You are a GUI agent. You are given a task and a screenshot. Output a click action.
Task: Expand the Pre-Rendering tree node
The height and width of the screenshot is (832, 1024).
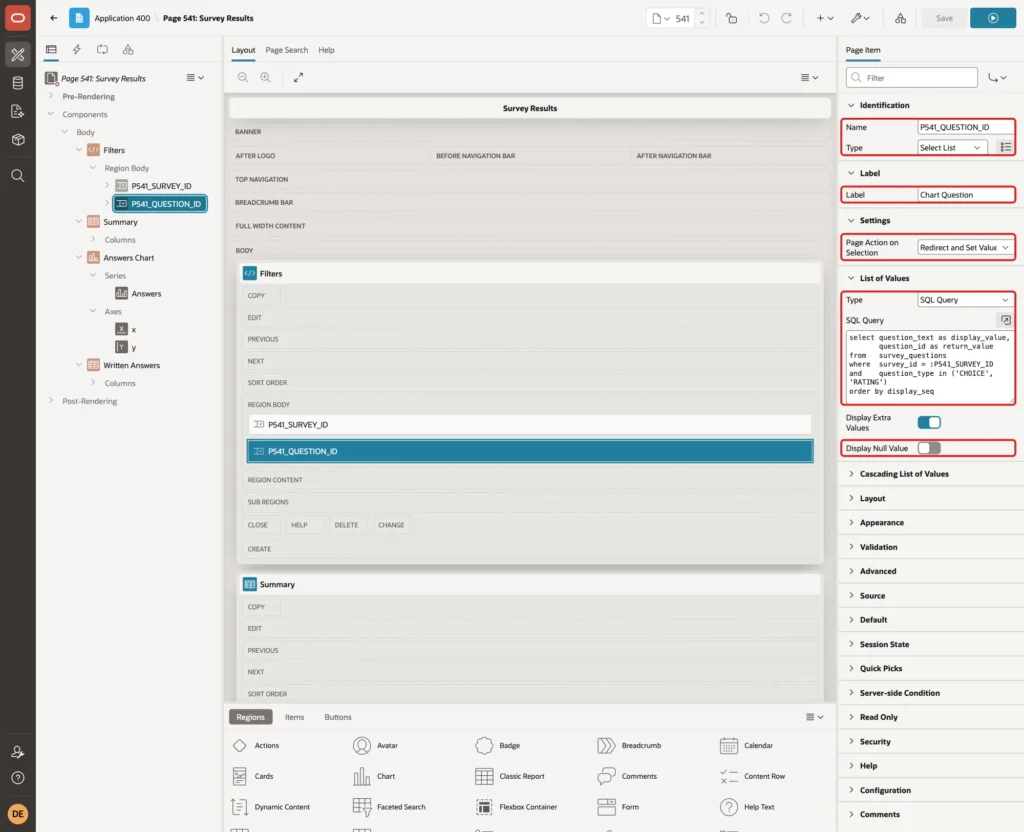[x=51, y=96]
